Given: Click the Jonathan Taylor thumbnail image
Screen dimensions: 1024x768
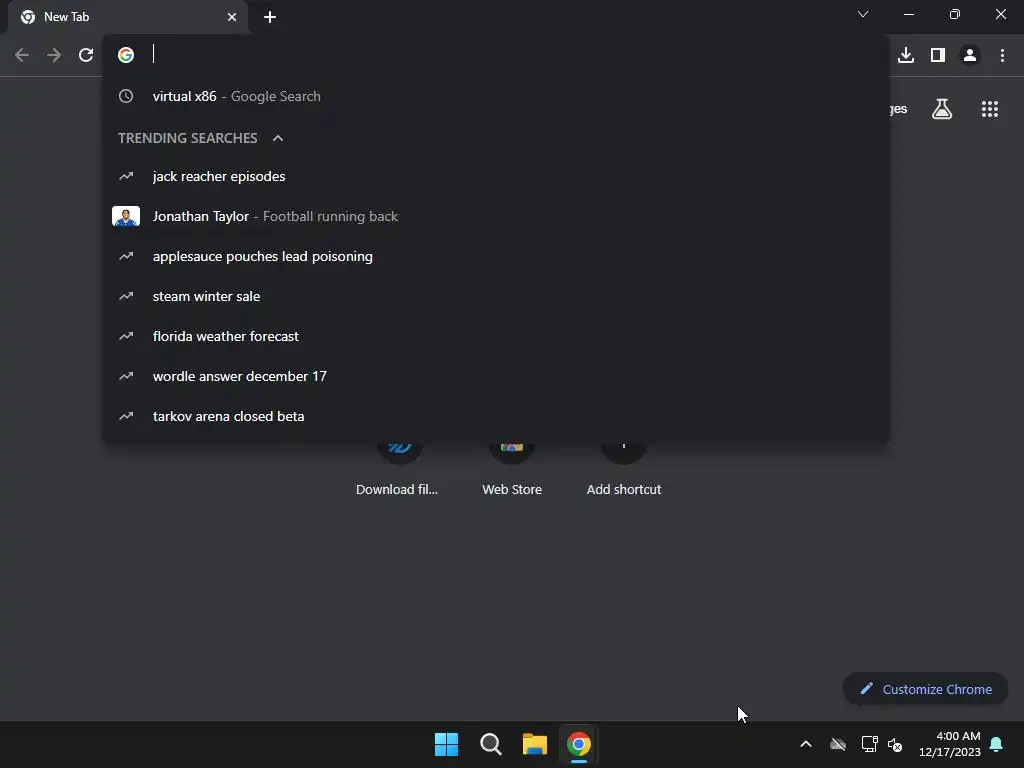Looking at the screenshot, I should (126, 216).
